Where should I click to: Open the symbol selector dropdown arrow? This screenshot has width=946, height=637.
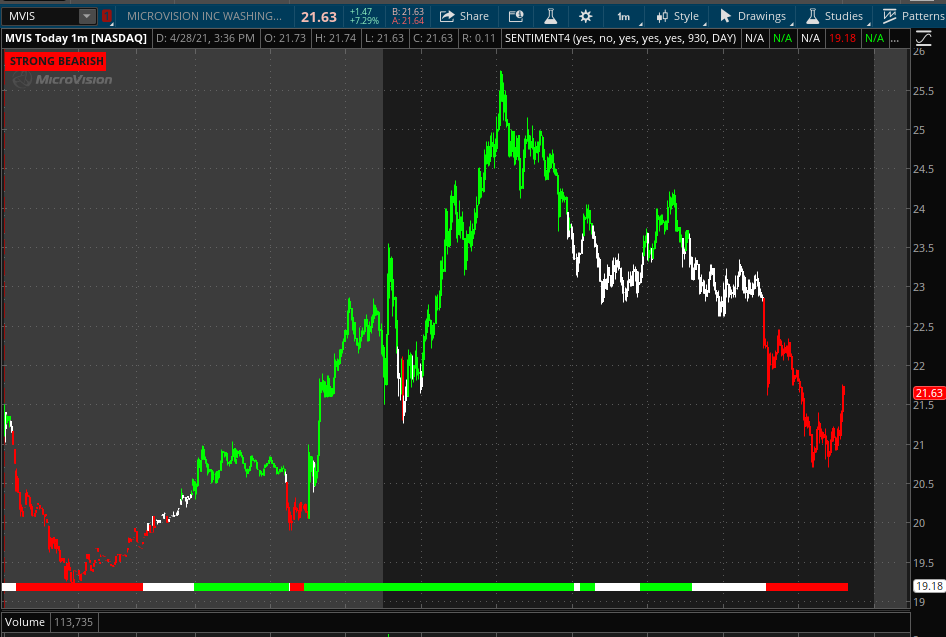coord(87,16)
